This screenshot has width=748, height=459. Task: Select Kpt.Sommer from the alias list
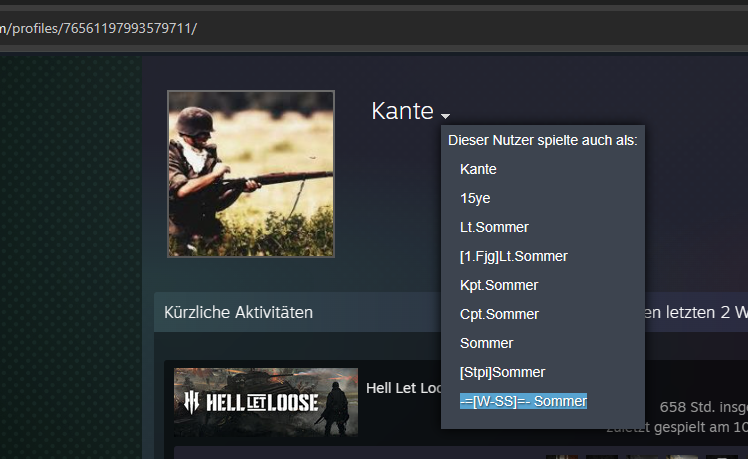pos(499,285)
